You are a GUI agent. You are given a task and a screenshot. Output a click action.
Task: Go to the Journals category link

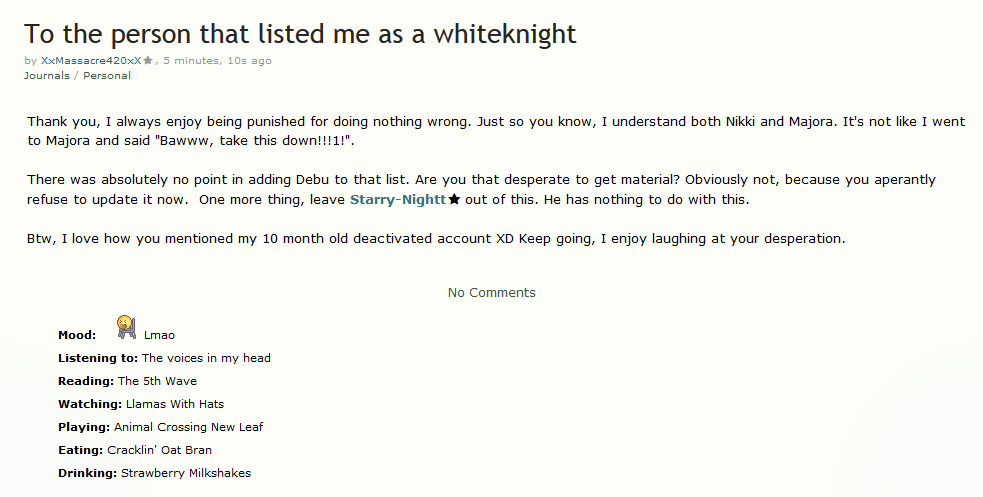[x=47, y=75]
